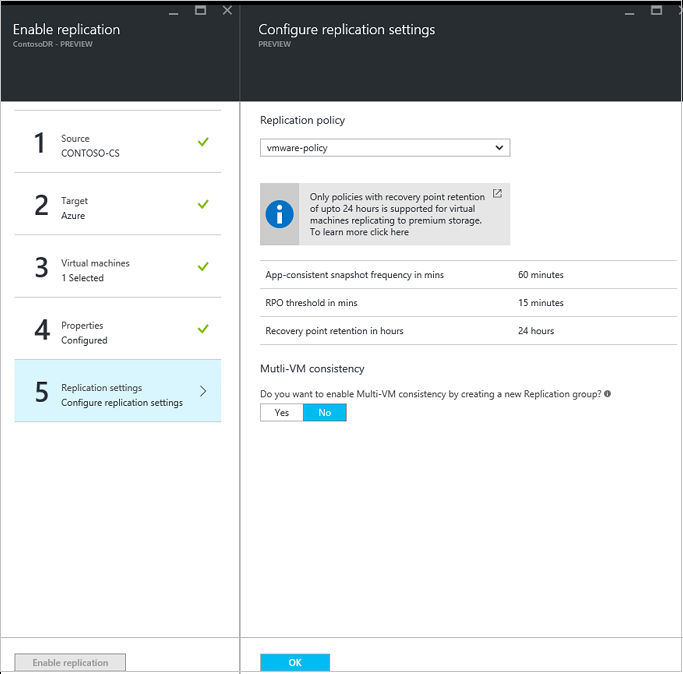Open the external link icon in info box
The height and width of the screenshot is (674, 683).
498,194
